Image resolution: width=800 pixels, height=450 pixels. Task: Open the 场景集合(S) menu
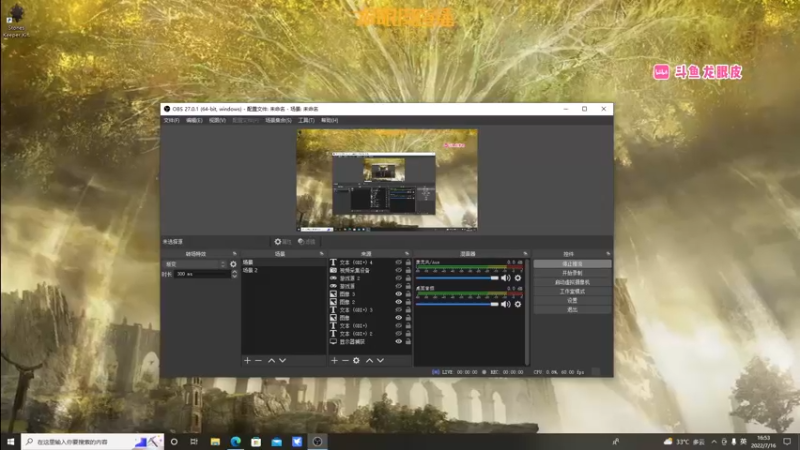(278, 120)
